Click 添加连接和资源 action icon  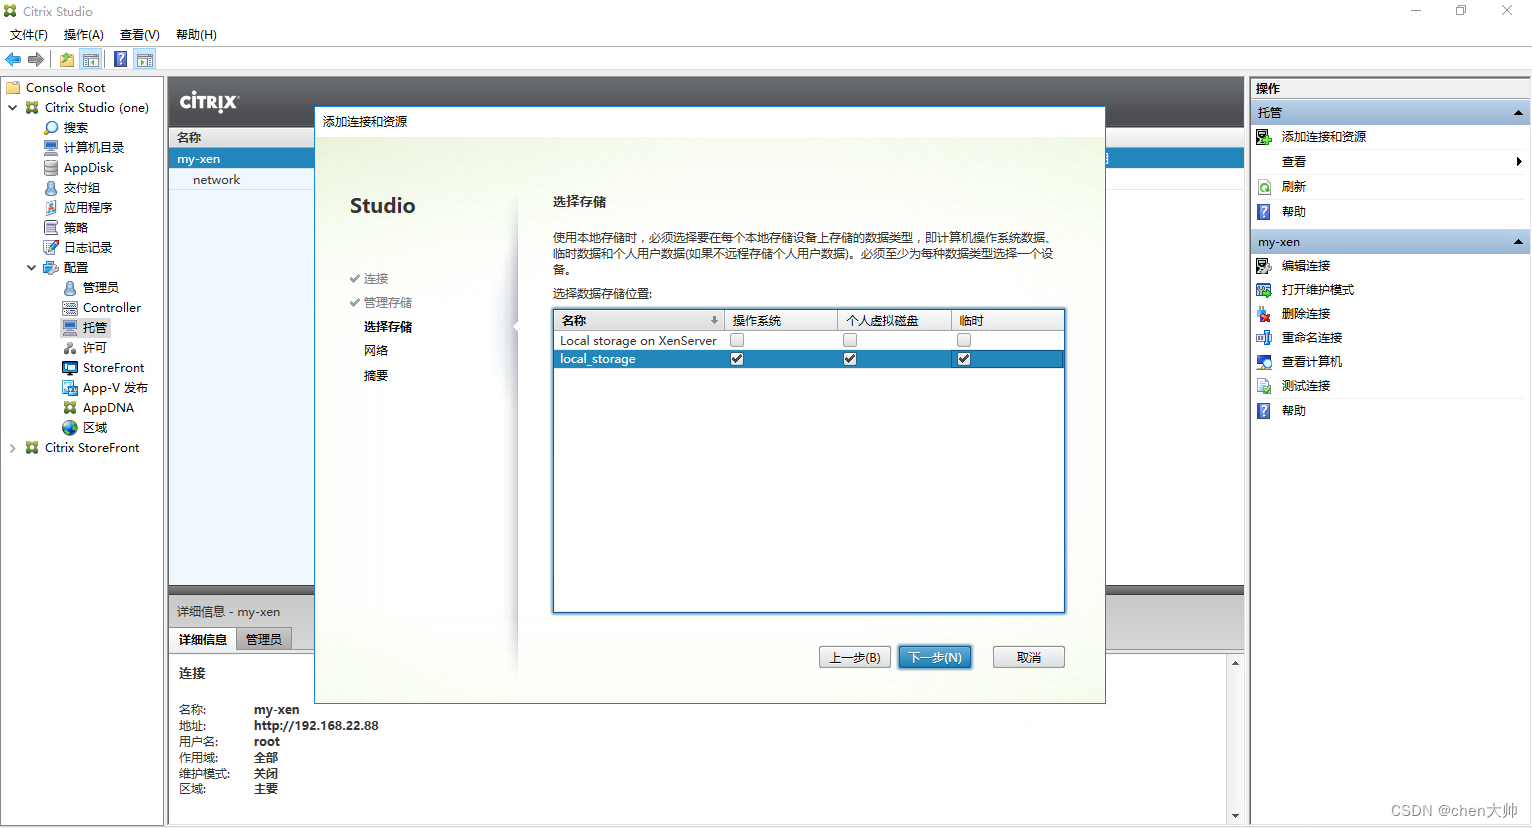pyautogui.click(x=1264, y=137)
